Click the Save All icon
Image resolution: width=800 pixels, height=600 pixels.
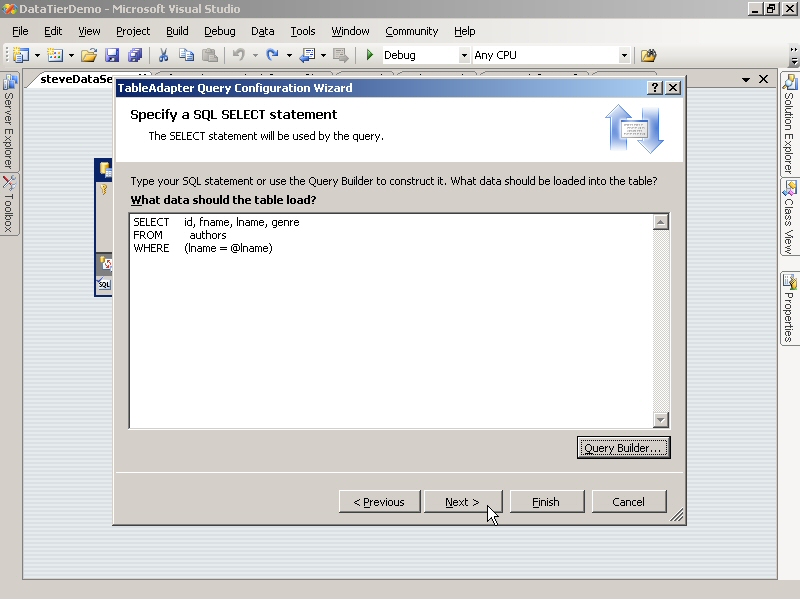[135, 55]
